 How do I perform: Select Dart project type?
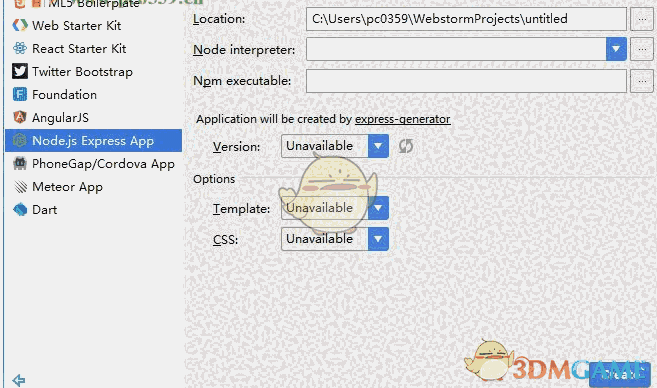coord(93,210)
